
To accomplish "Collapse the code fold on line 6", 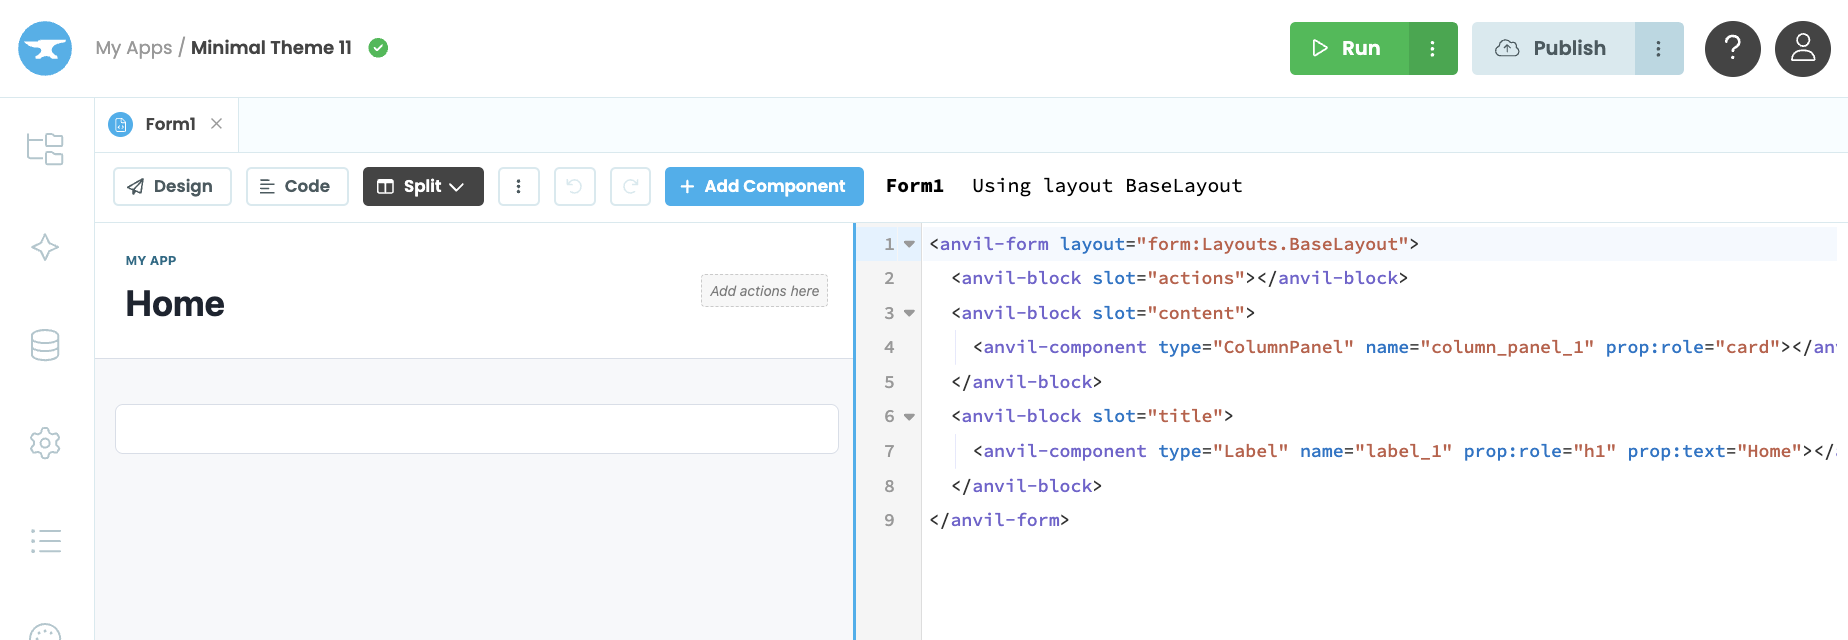I will click(x=909, y=417).
